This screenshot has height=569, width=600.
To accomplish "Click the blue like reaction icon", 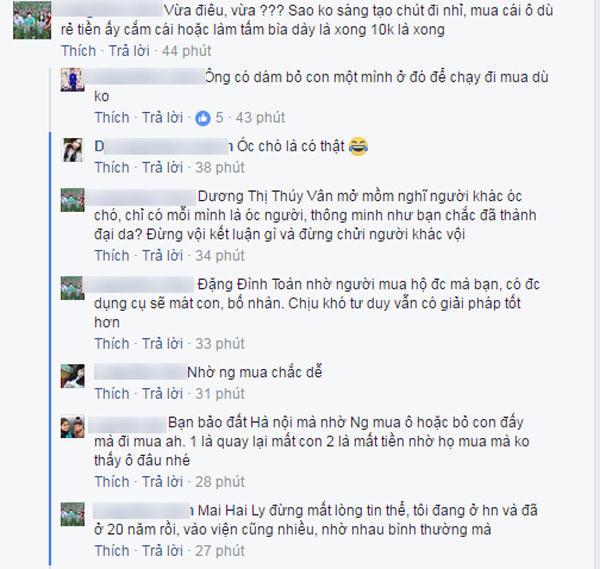I will tap(203, 118).
